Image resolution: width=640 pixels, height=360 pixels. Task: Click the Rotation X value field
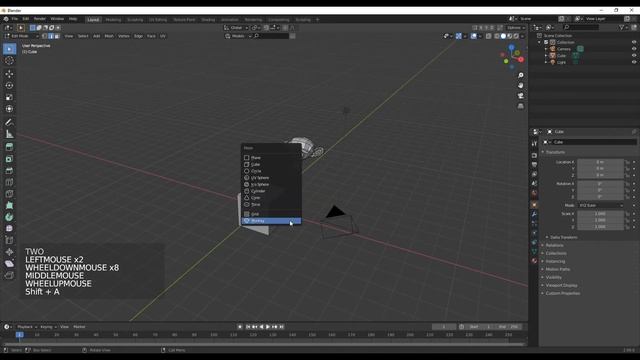600,184
